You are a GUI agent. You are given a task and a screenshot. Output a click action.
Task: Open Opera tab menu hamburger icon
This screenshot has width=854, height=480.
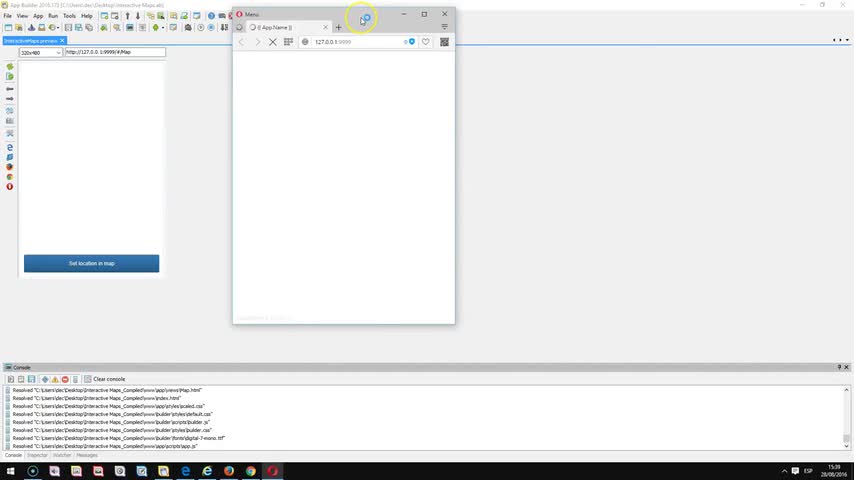tap(444, 27)
